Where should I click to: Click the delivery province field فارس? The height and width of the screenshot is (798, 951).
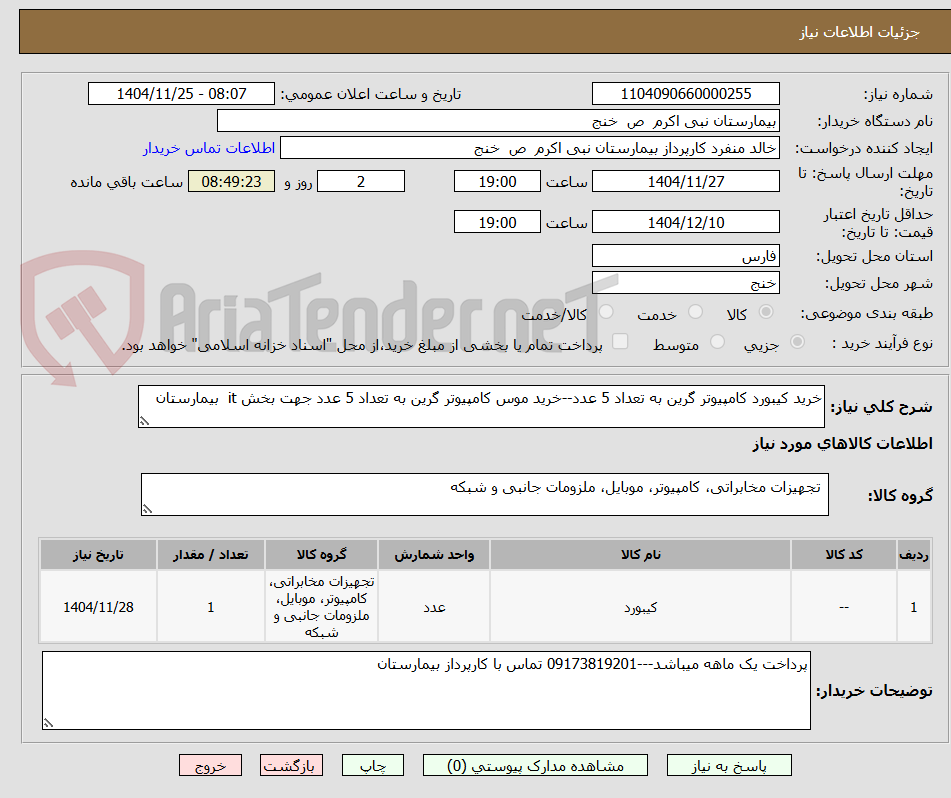coord(685,256)
